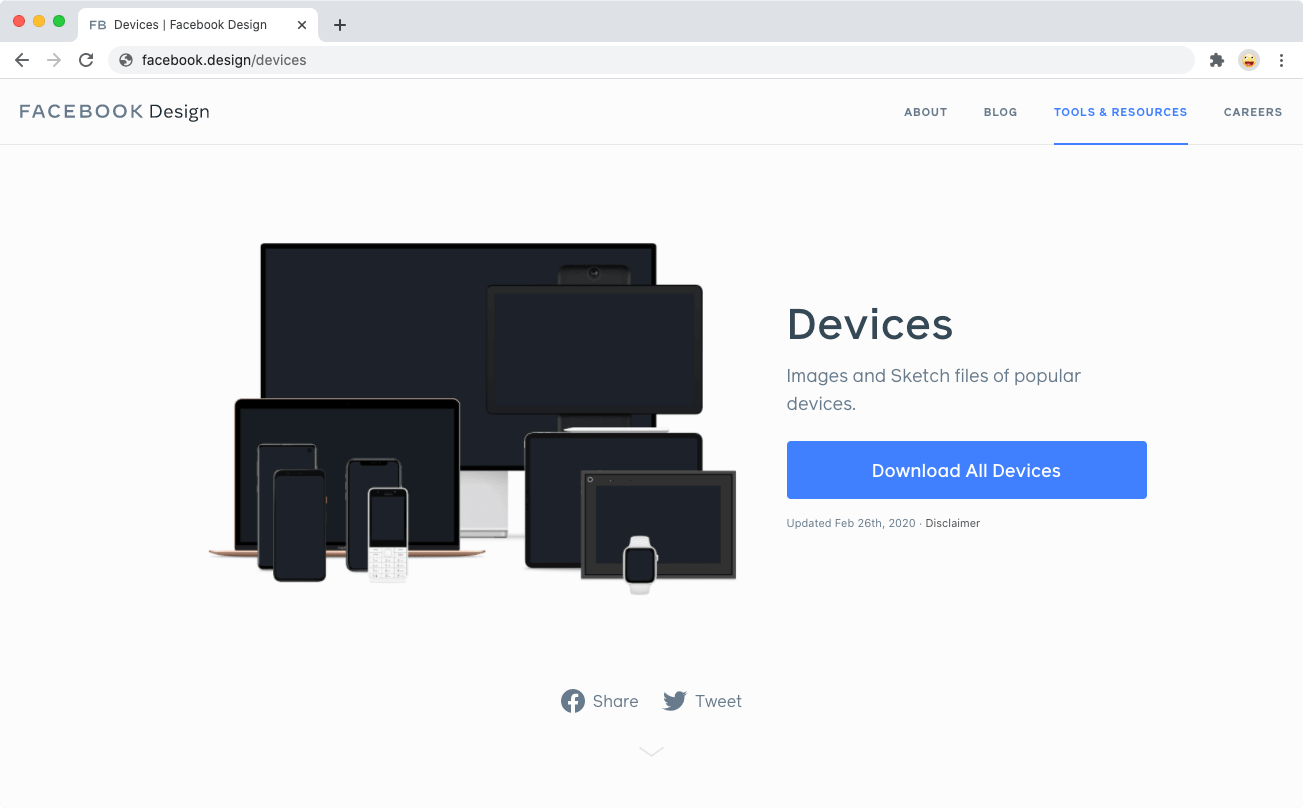Click the Facebook share icon
Image resolution: width=1303 pixels, height=808 pixels.
coord(572,701)
